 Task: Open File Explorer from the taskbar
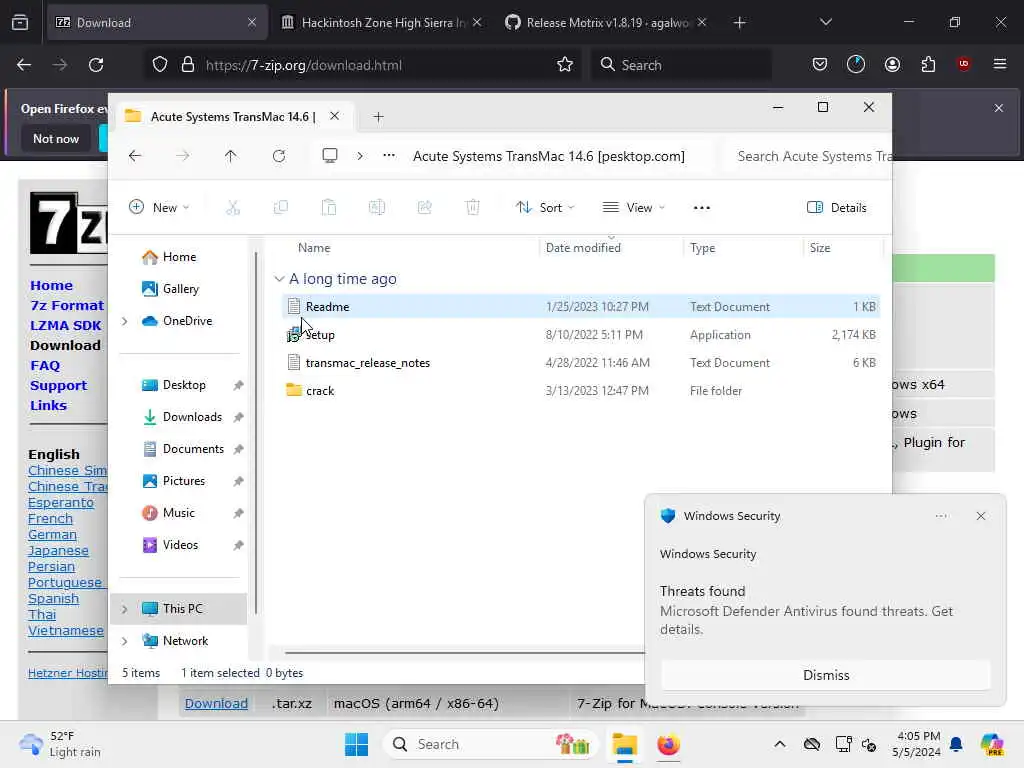624,744
